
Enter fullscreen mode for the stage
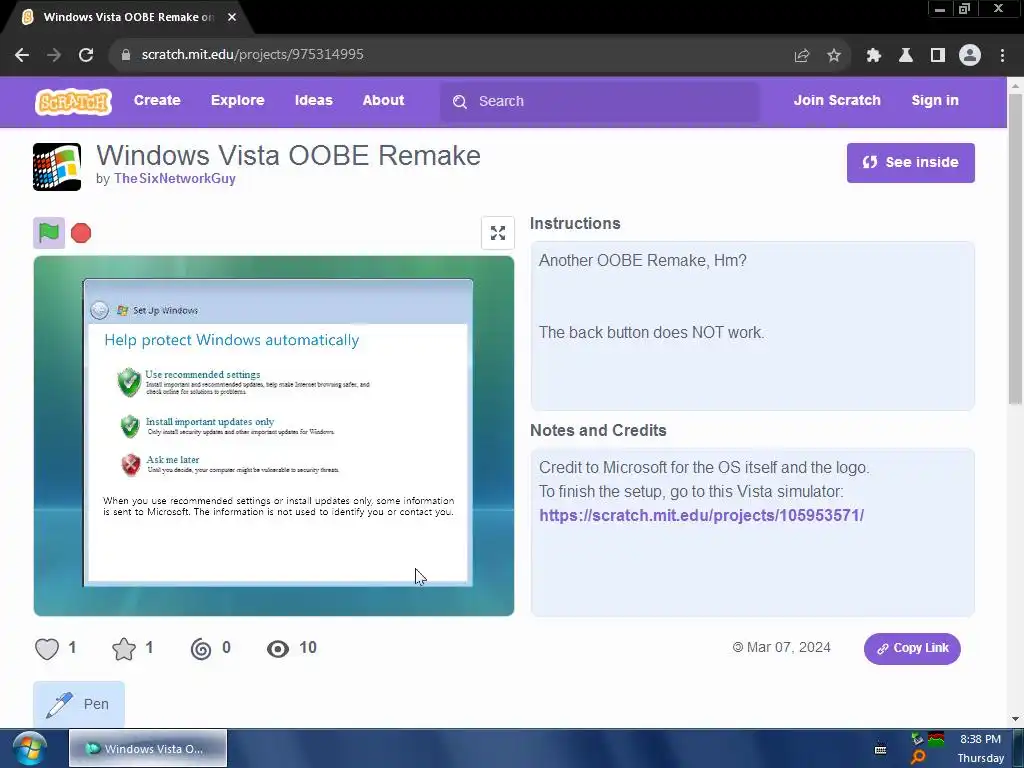click(x=498, y=232)
